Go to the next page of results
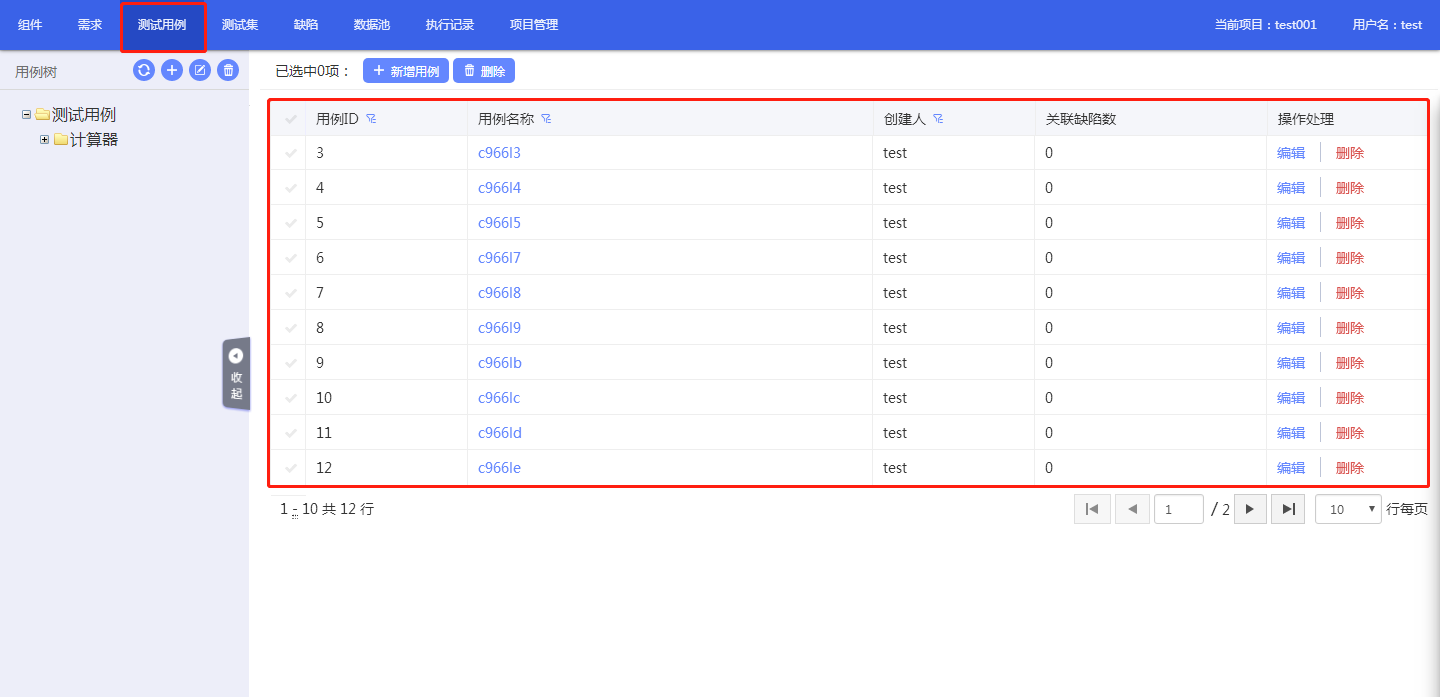 click(x=1250, y=509)
